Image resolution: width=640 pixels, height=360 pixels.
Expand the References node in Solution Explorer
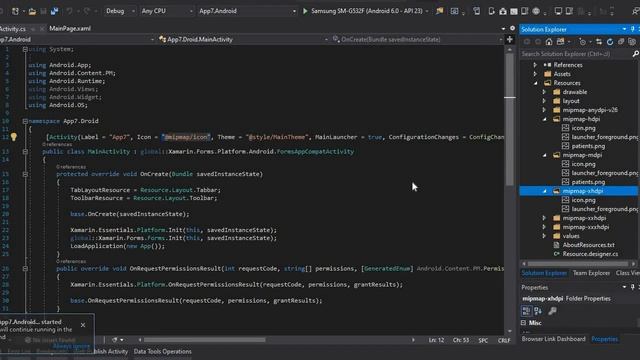click(x=535, y=65)
